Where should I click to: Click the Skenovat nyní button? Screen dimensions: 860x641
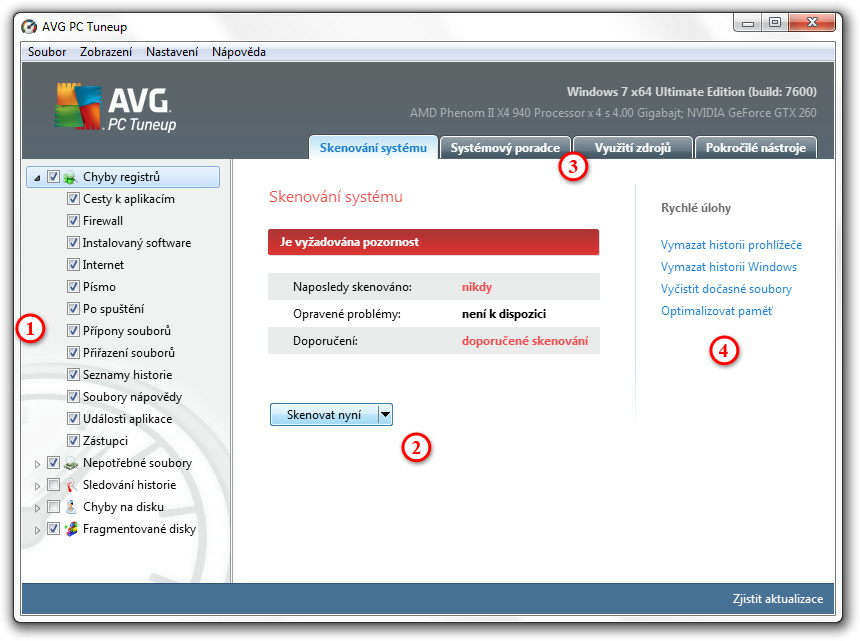coord(324,415)
